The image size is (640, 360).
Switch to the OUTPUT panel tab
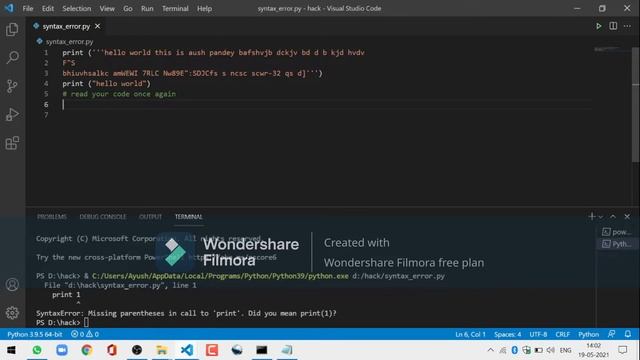[x=151, y=217]
